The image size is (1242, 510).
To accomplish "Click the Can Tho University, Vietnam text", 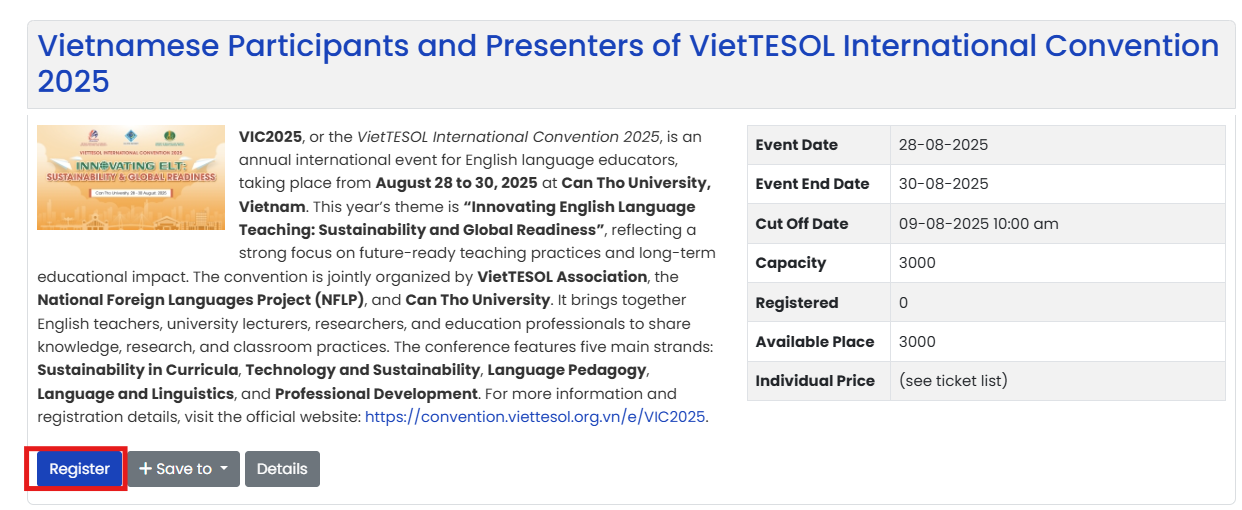I will click(x=475, y=195).
